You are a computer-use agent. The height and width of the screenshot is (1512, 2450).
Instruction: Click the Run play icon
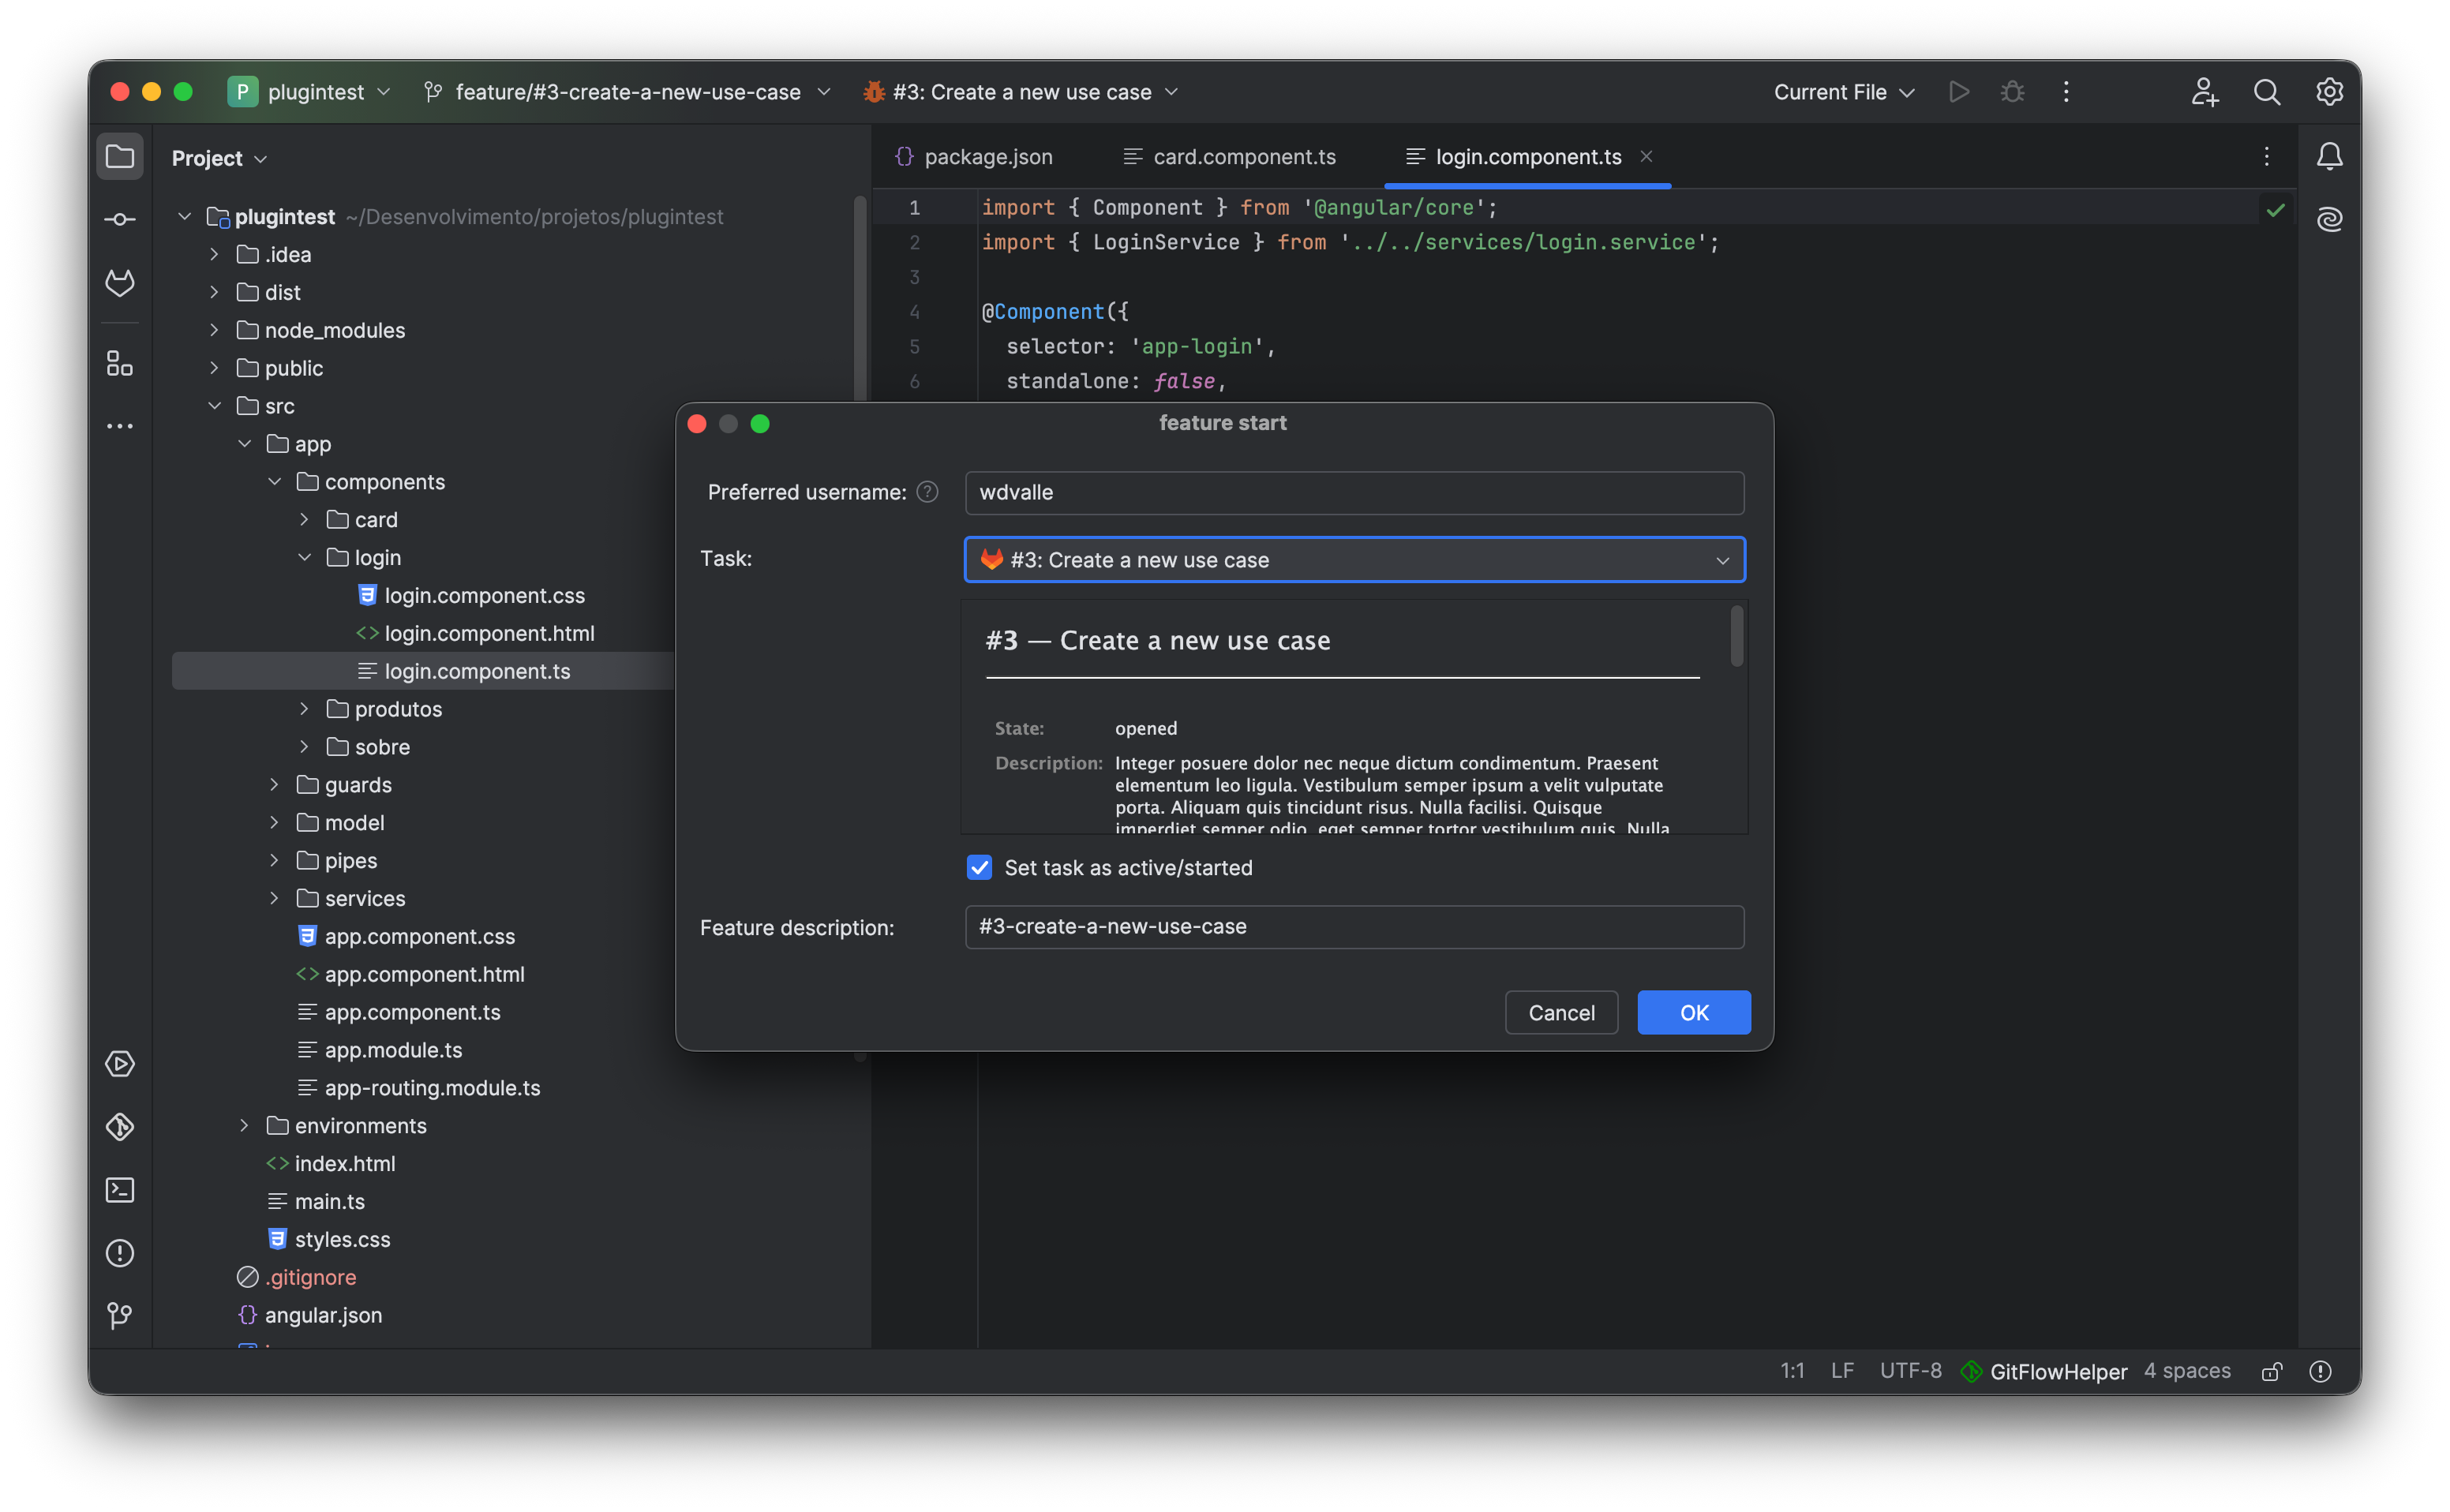pos(1959,92)
